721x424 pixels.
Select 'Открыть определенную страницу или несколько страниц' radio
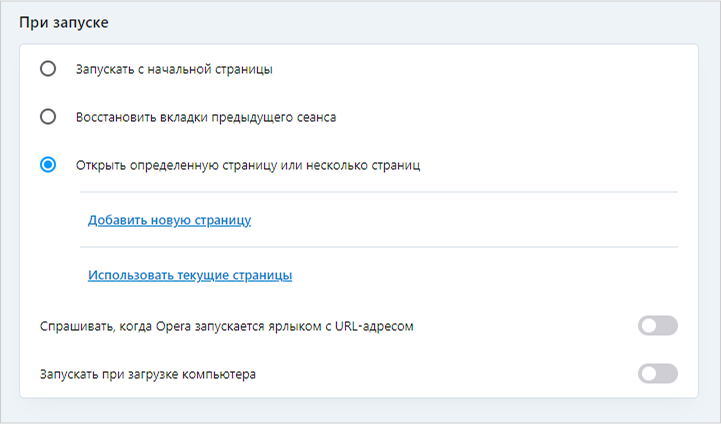coord(47,165)
